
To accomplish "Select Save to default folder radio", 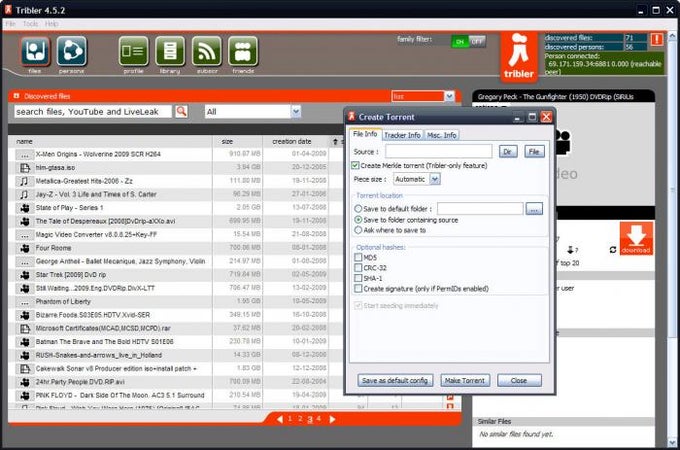I will [358, 209].
